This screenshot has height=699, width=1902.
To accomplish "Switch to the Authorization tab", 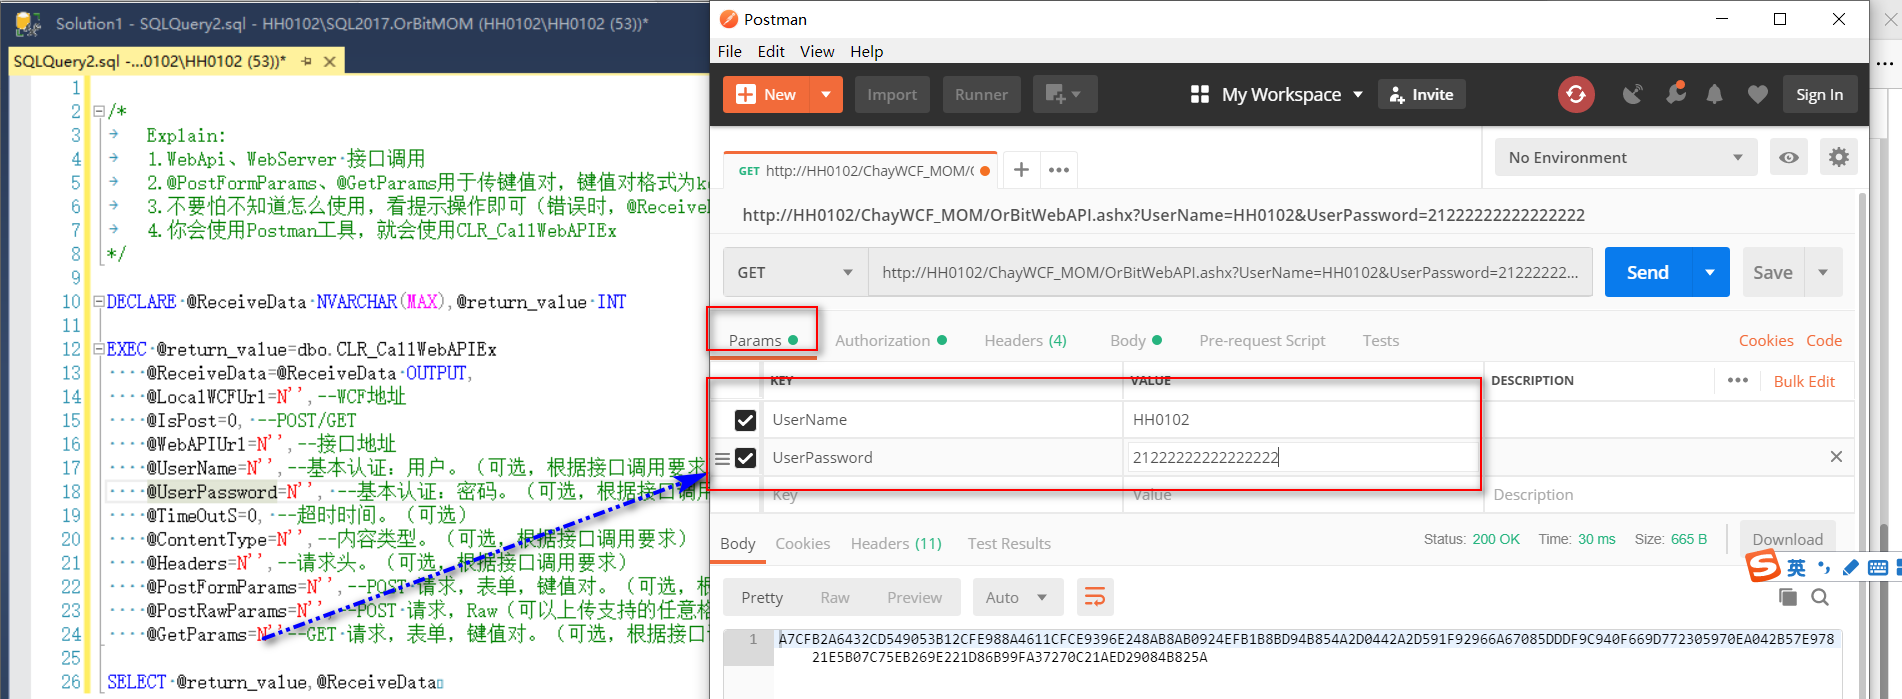I will [891, 340].
